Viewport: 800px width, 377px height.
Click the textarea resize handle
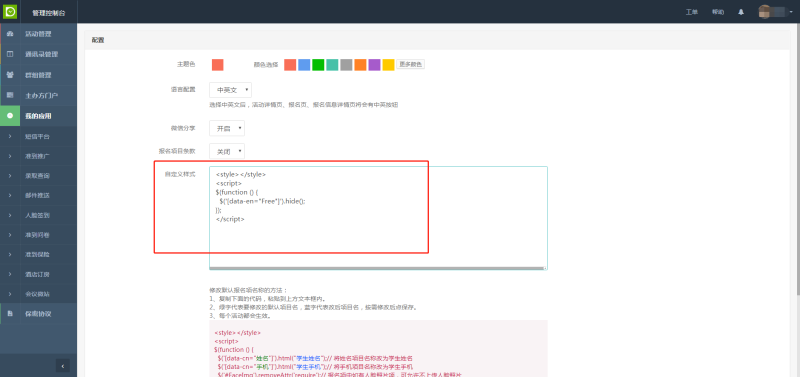[545, 267]
